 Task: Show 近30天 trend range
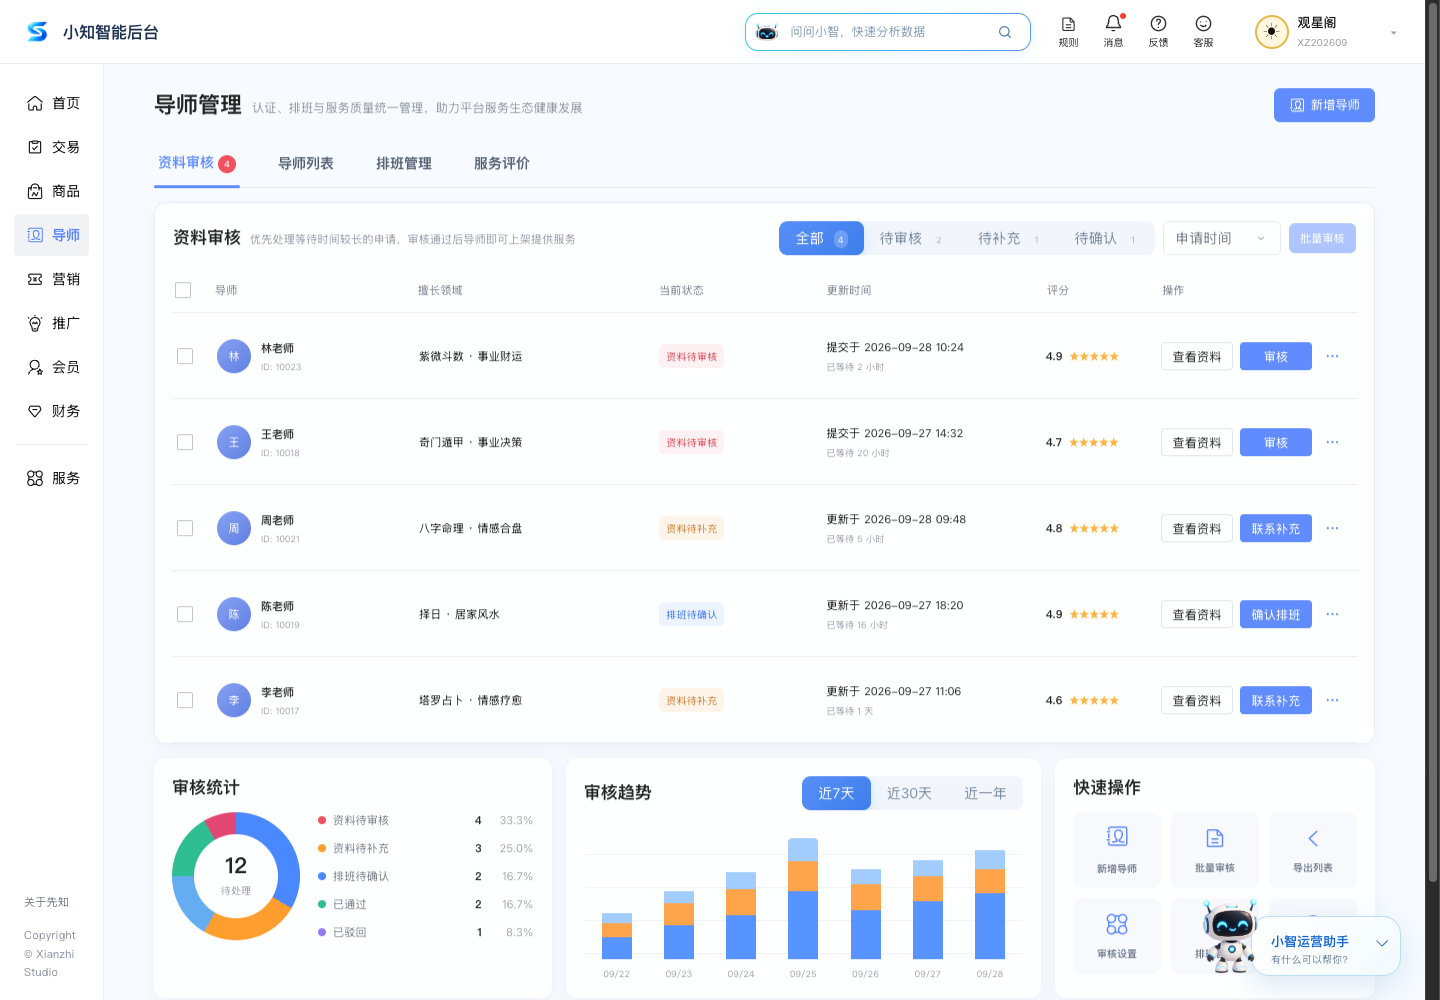point(909,793)
